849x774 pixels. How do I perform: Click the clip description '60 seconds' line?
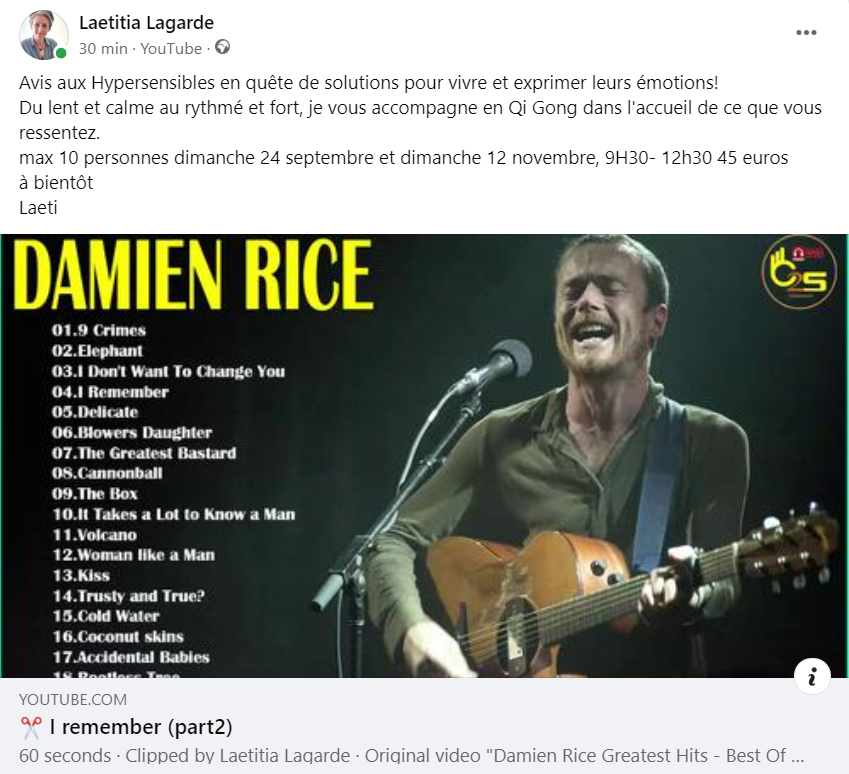(x=411, y=756)
